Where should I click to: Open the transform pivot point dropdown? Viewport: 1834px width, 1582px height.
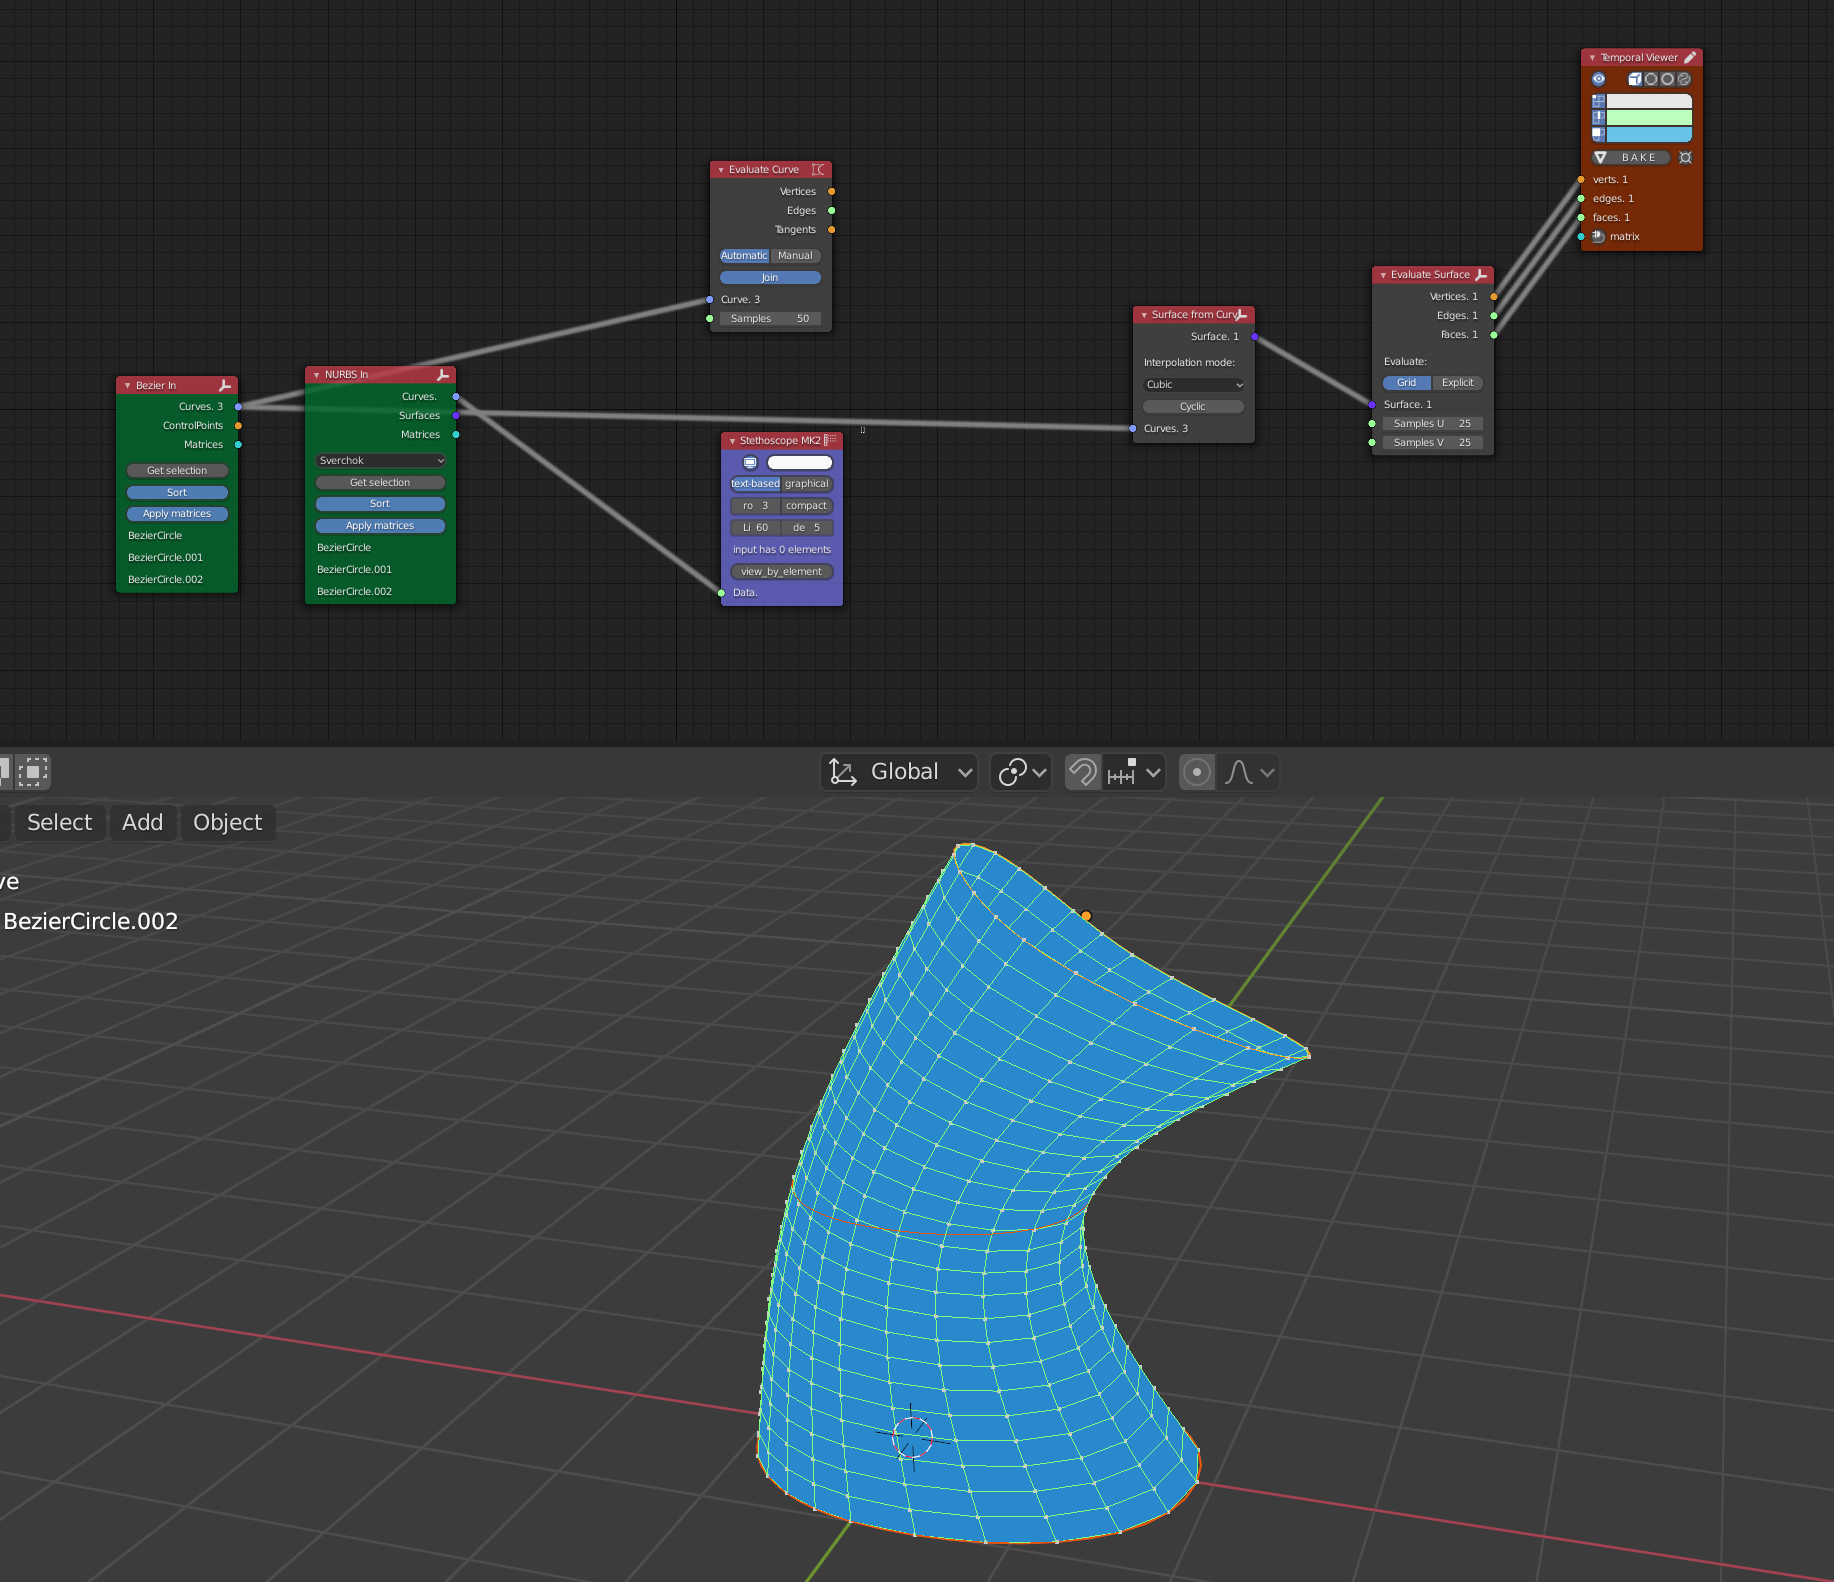[x=1021, y=772]
